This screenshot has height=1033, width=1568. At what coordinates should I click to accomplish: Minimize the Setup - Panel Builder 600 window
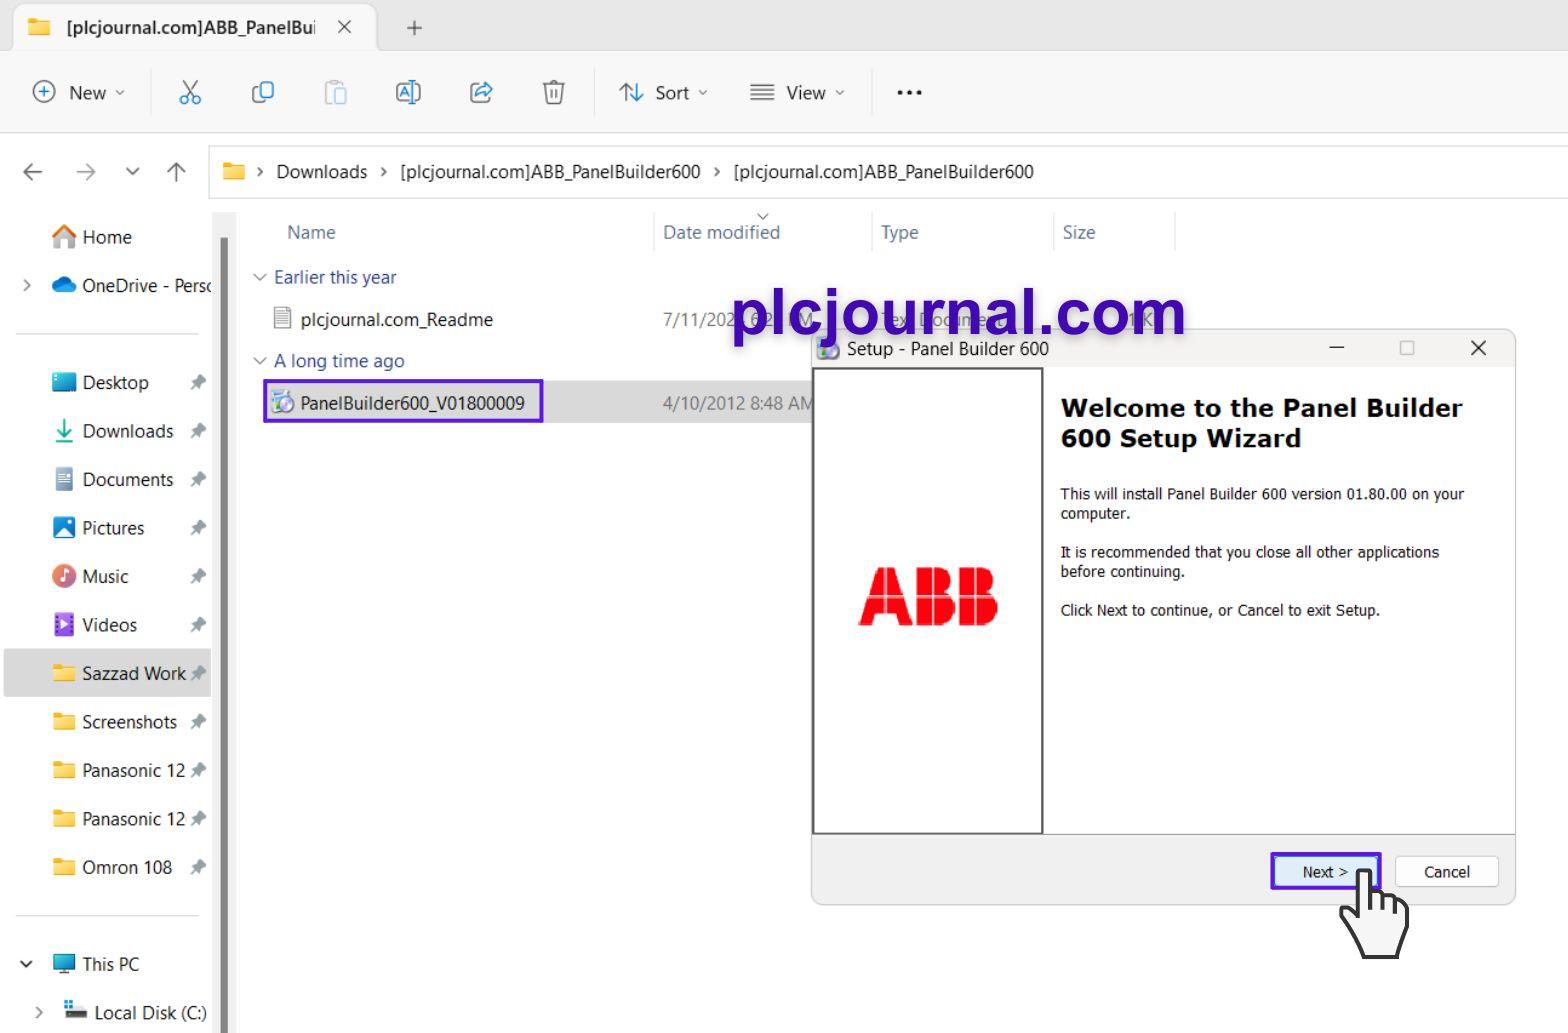[x=1336, y=347]
